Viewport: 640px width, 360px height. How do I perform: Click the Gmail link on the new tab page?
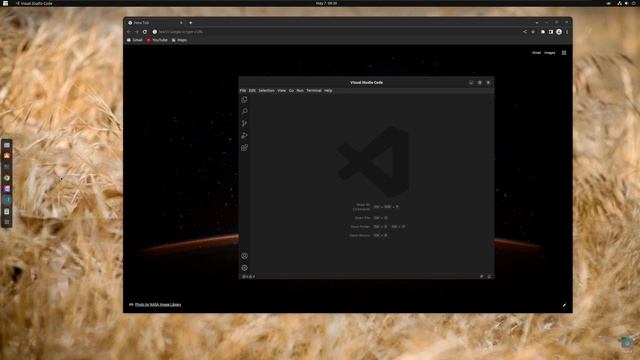point(536,53)
